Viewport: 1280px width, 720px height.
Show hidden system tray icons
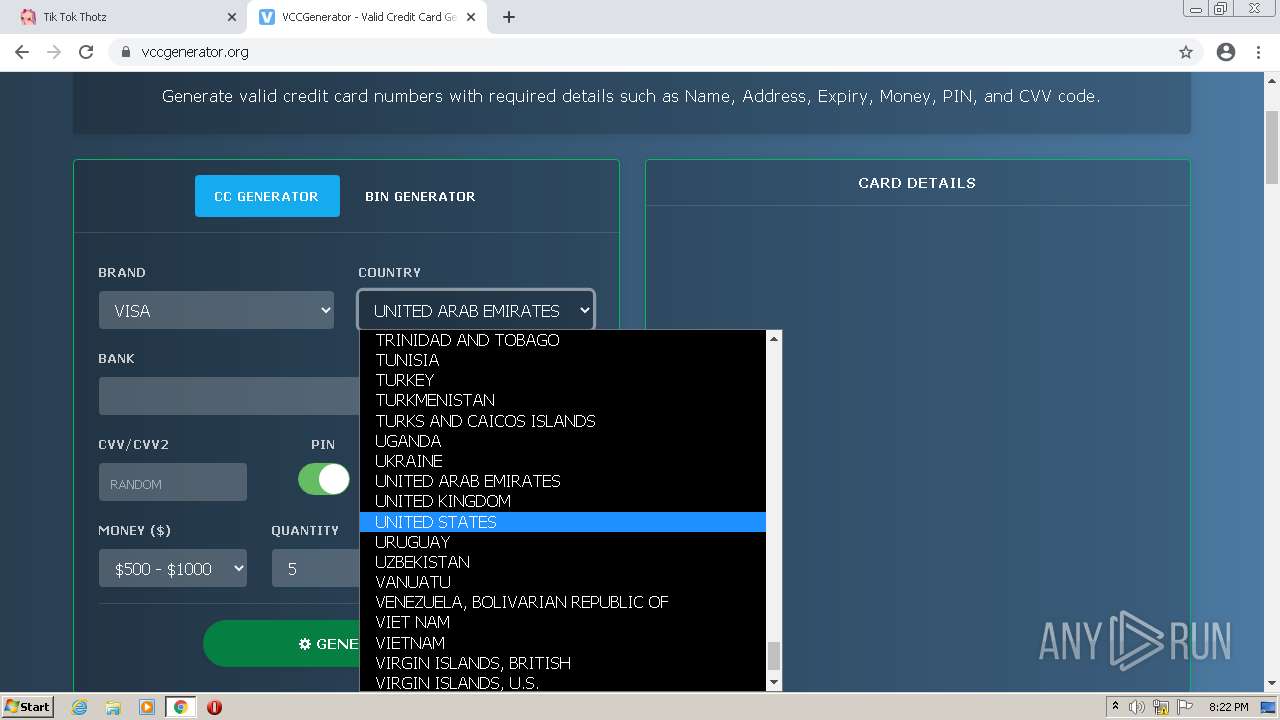click(x=1114, y=707)
